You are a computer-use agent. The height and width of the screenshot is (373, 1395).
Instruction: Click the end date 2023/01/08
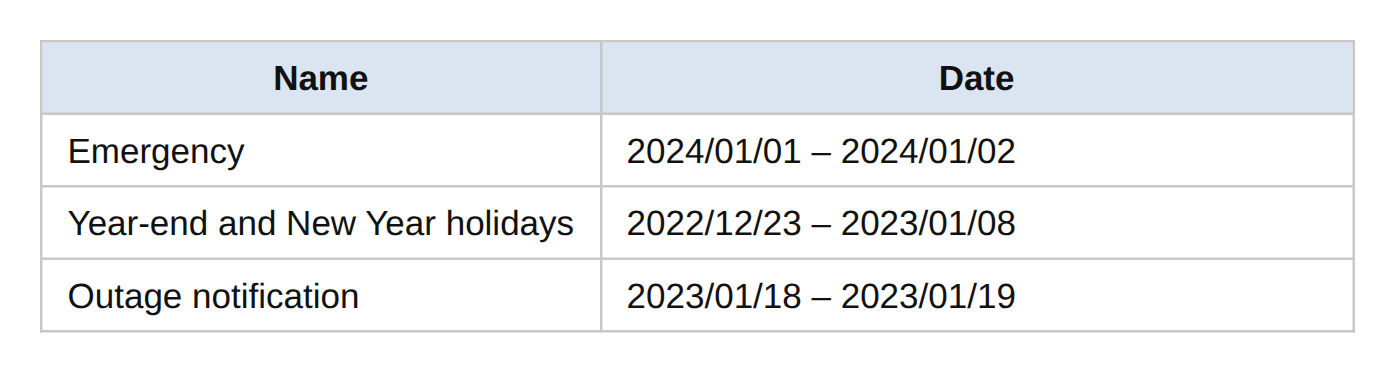(928, 223)
